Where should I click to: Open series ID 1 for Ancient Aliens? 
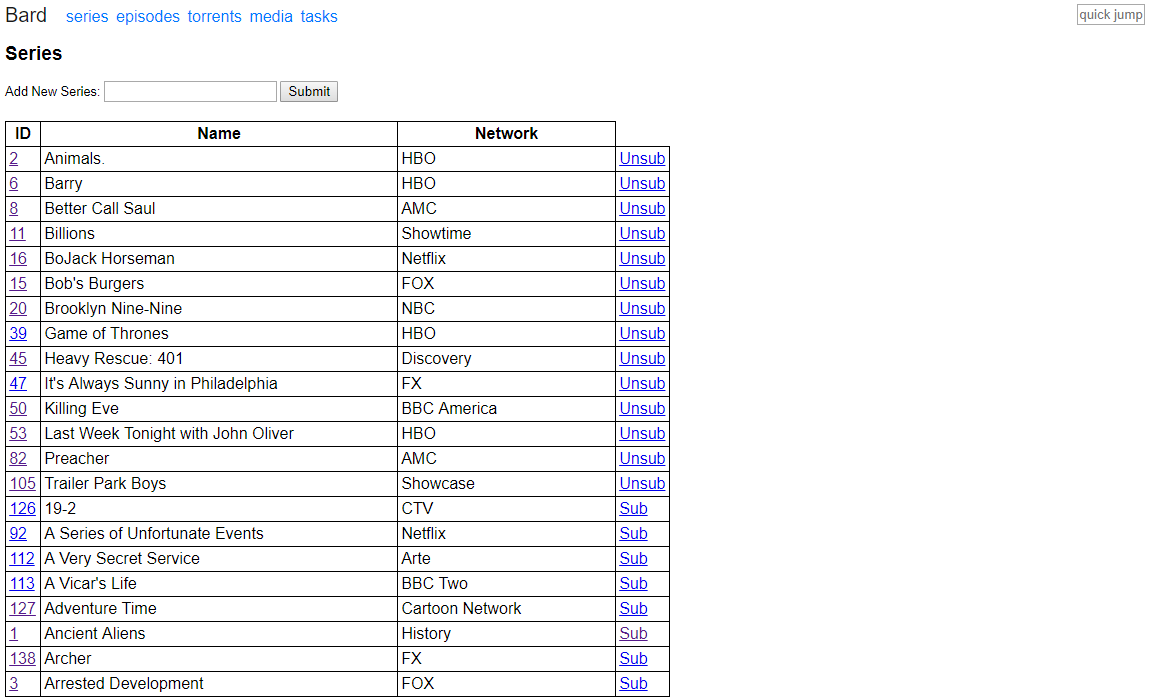[x=13, y=633]
